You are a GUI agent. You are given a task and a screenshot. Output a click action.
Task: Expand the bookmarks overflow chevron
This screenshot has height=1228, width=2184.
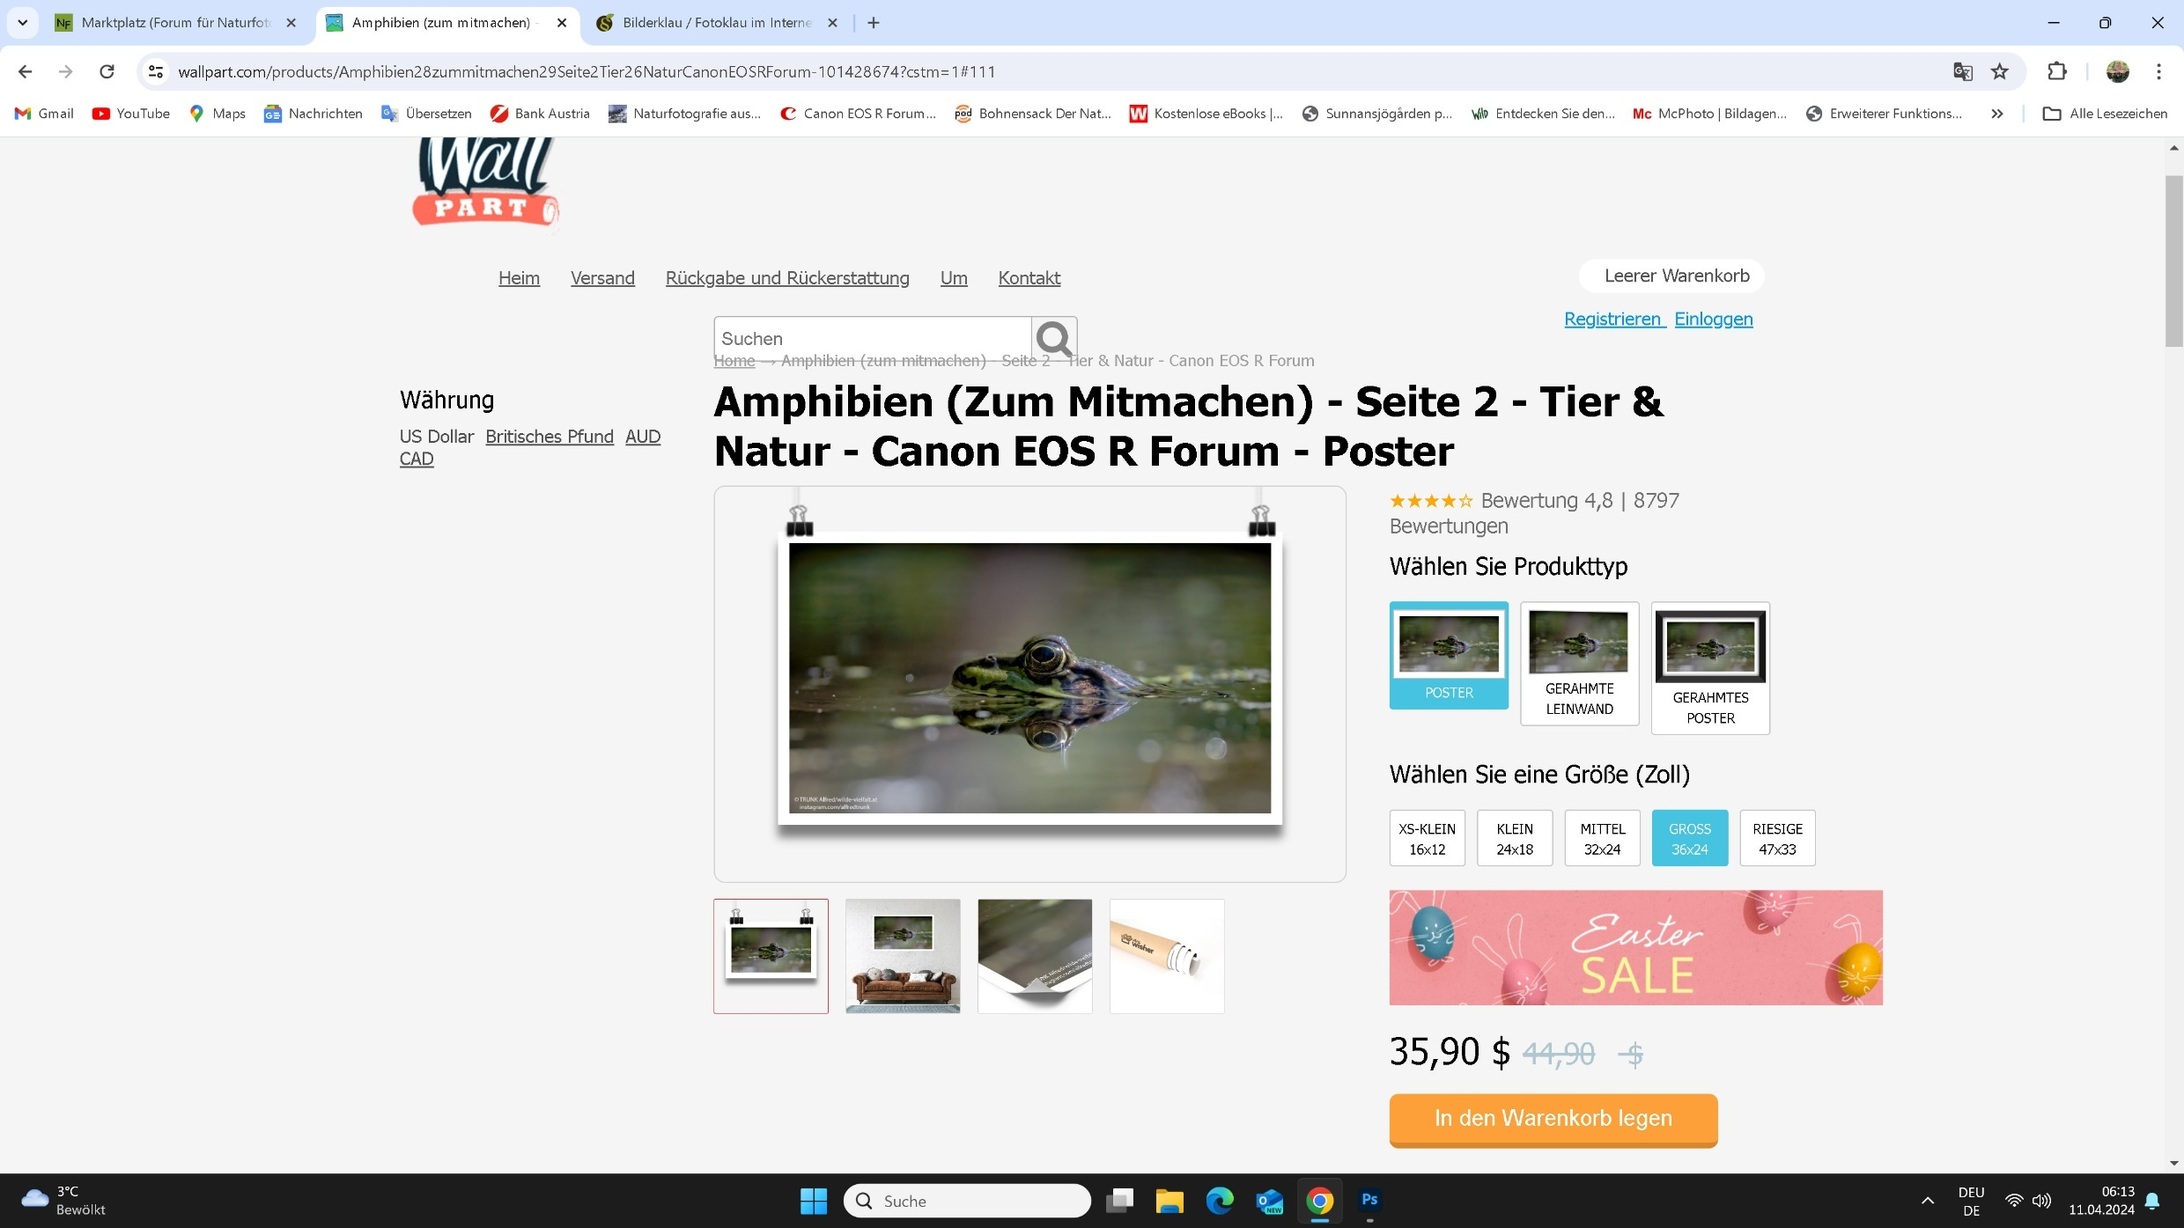click(1996, 113)
